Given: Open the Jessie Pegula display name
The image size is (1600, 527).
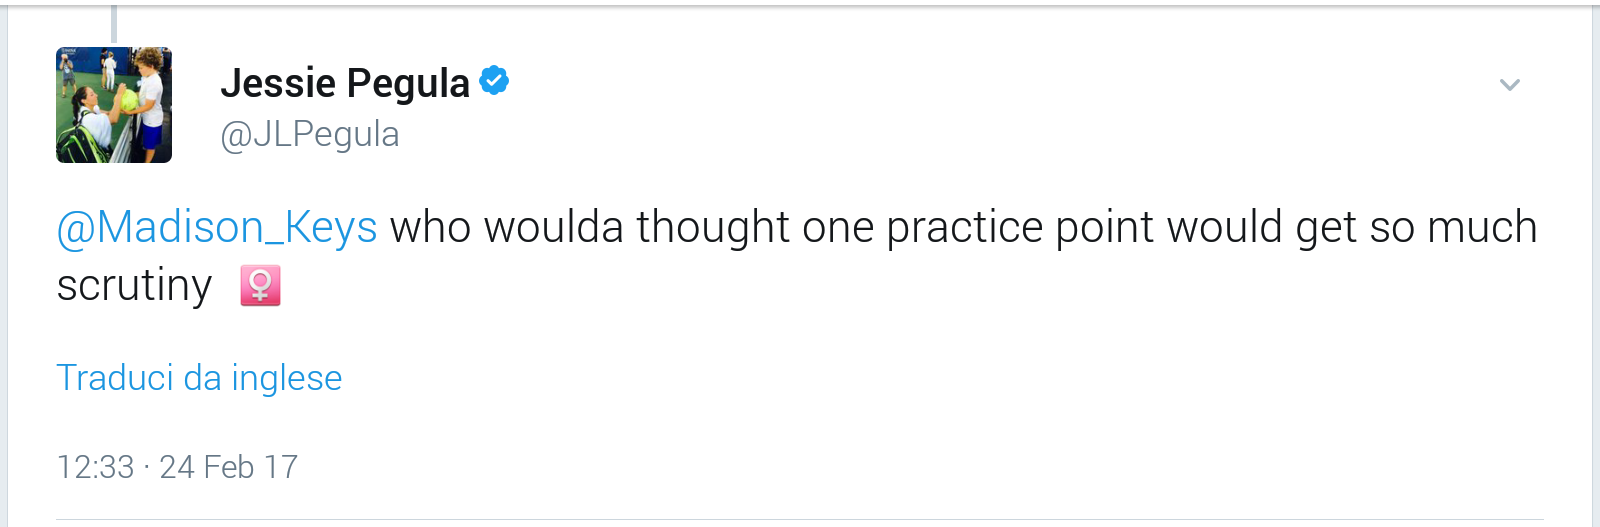Looking at the screenshot, I should tap(345, 83).
